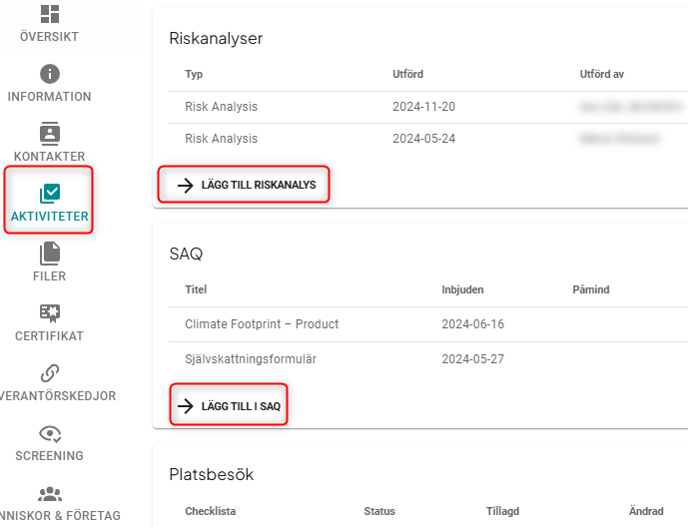Open the Leverantörskedjor chain link icon

[49, 373]
